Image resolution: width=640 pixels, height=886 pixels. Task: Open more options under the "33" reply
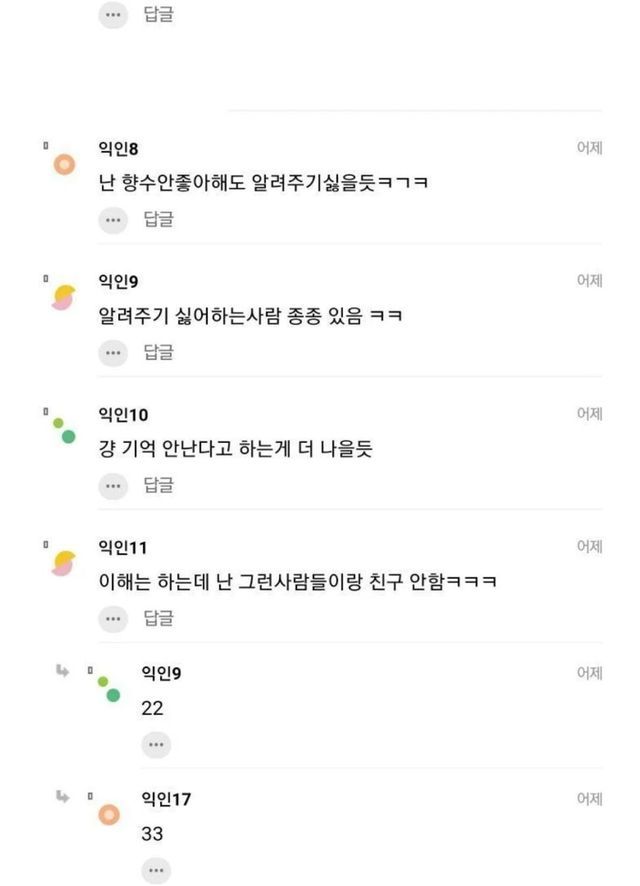156,871
